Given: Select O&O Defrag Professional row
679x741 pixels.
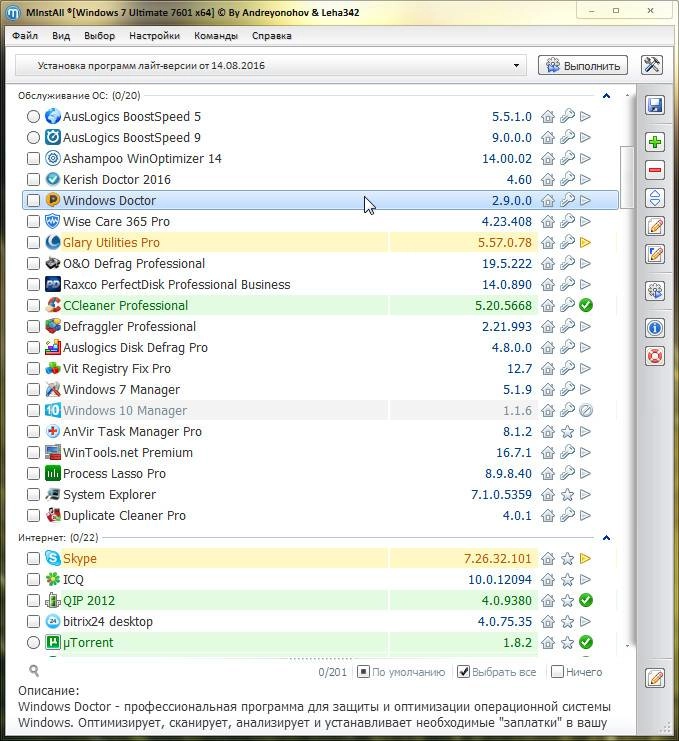Looking at the screenshot, I should (x=320, y=264).
